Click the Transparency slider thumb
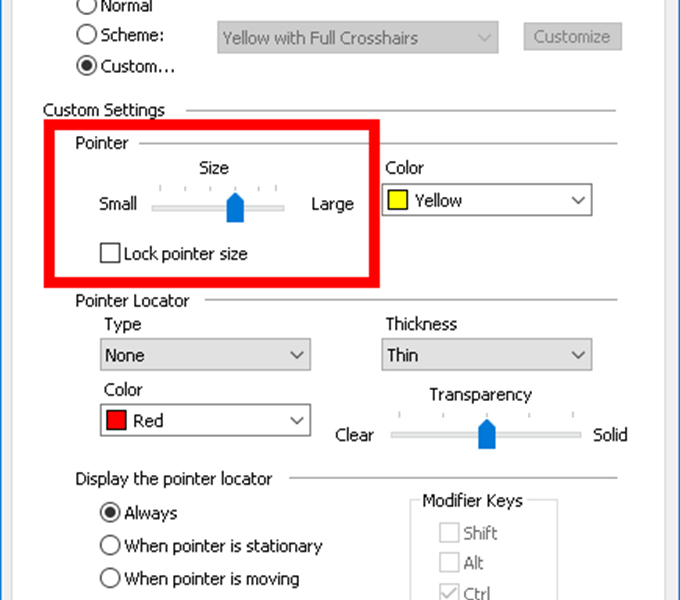Screen dimensions: 680x600 (x=487, y=434)
